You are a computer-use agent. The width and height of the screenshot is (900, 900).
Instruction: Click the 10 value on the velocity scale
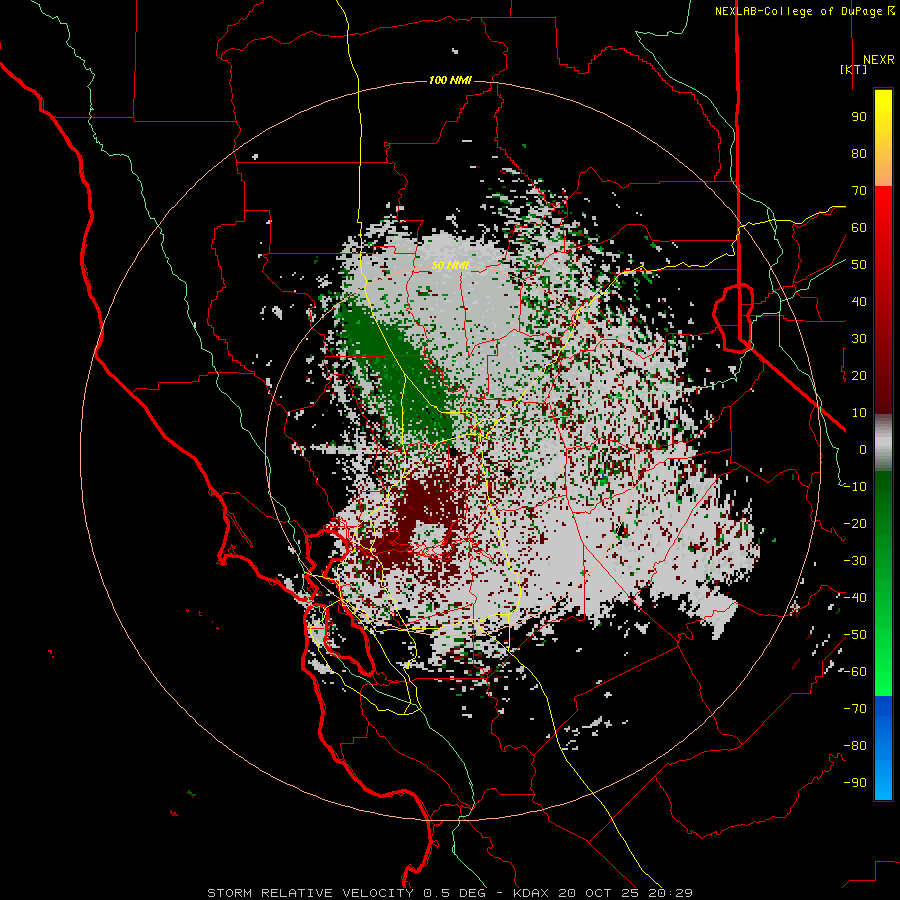click(x=859, y=413)
